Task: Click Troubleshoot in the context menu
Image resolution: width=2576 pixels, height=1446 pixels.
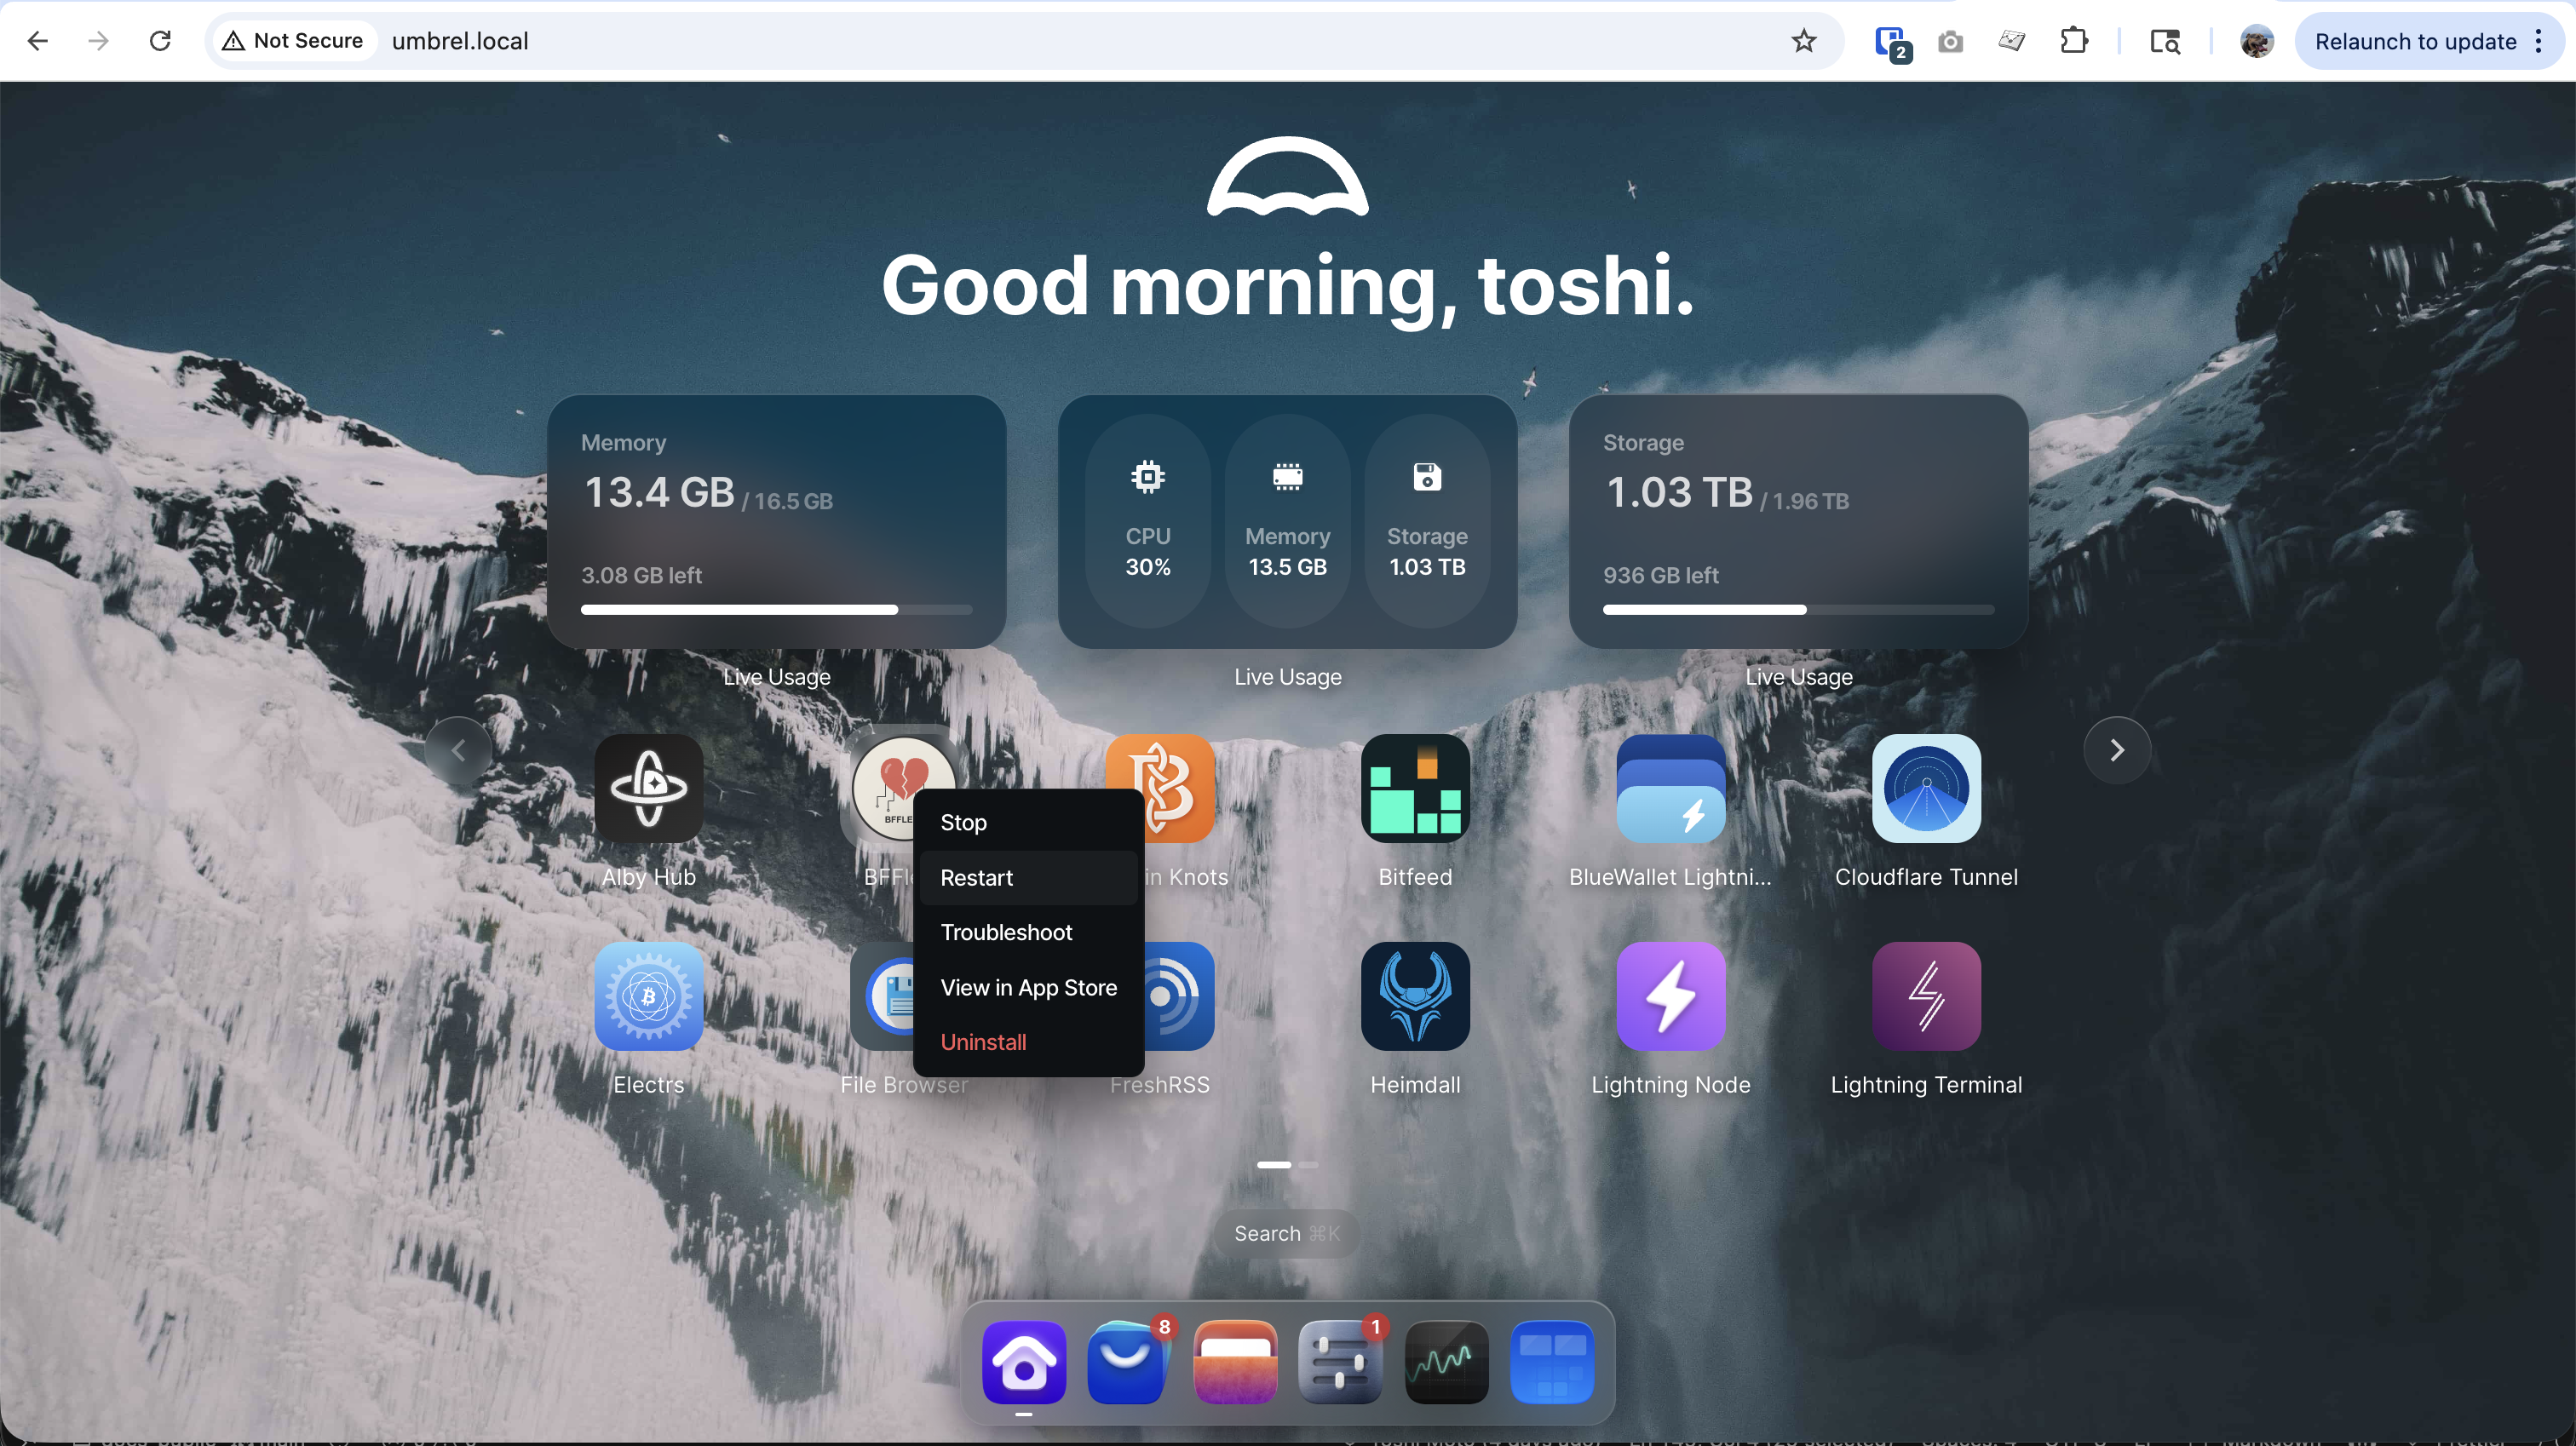Action: pos(1006,932)
